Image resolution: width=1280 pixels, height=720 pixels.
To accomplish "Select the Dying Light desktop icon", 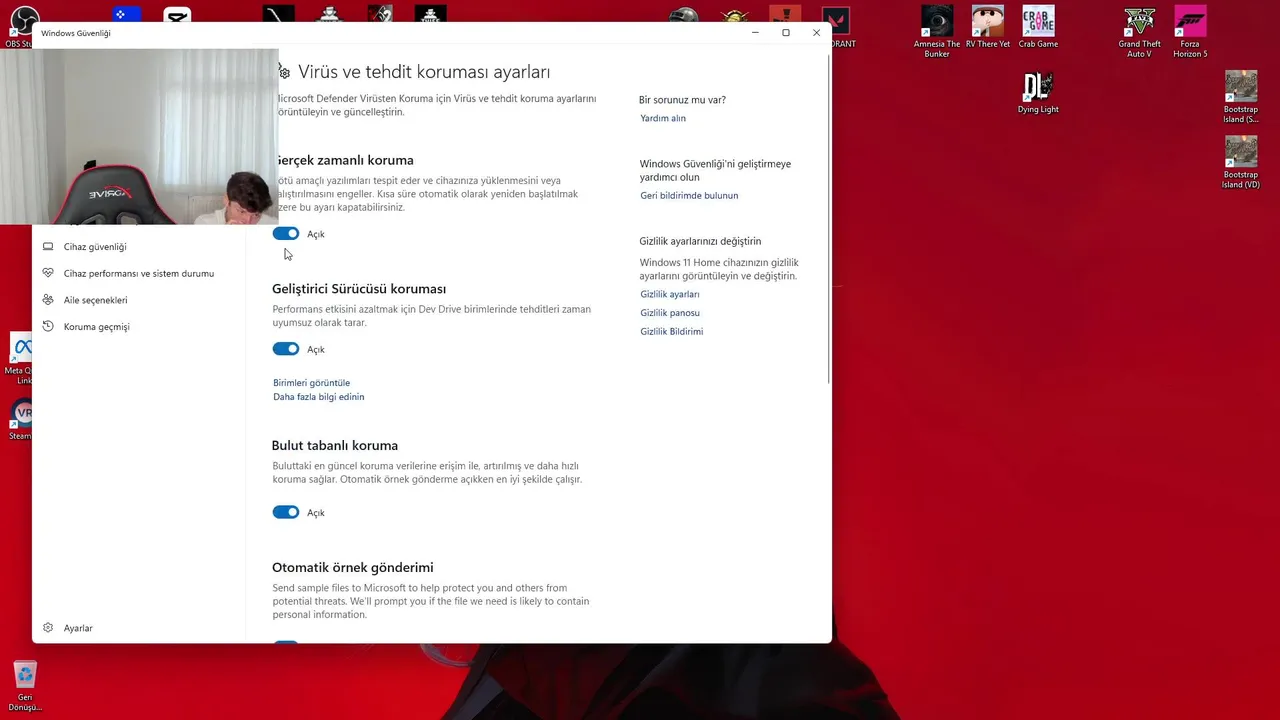I will pos(1038,93).
